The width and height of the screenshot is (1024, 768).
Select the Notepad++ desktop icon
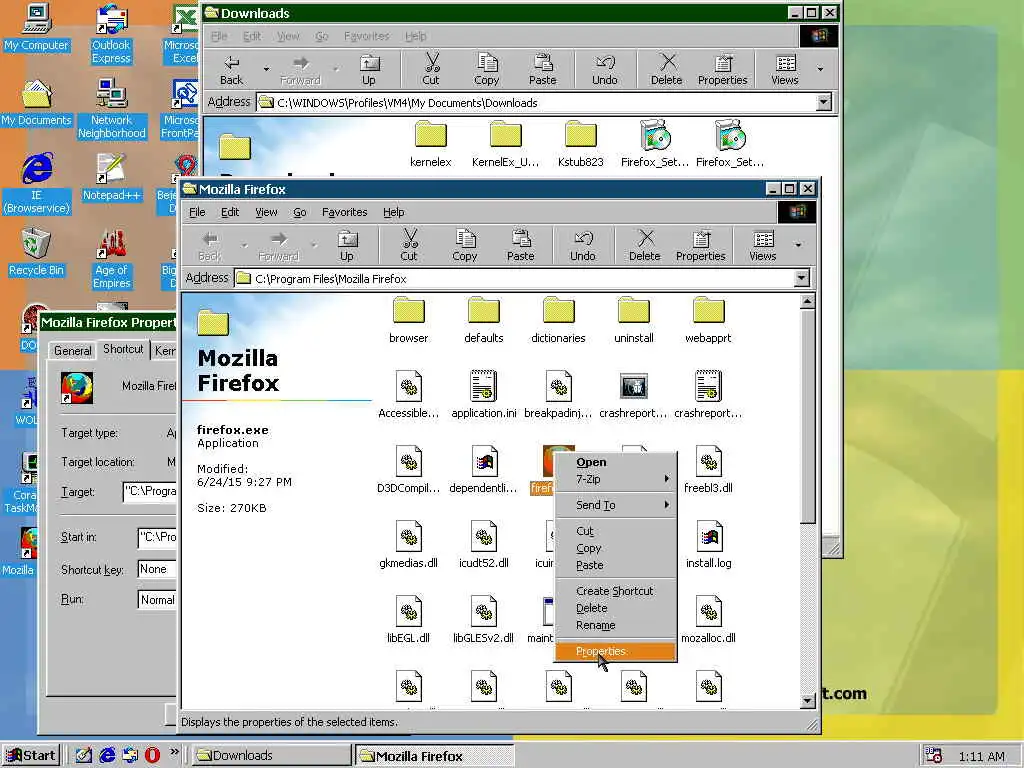click(111, 178)
